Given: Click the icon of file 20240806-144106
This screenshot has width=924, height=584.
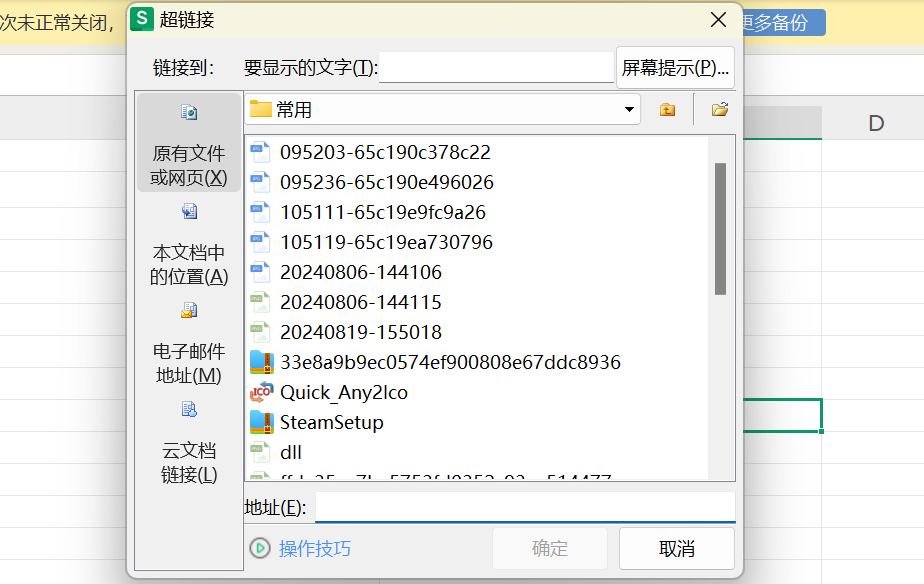Looking at the screenshot, I should coord(260,272).
